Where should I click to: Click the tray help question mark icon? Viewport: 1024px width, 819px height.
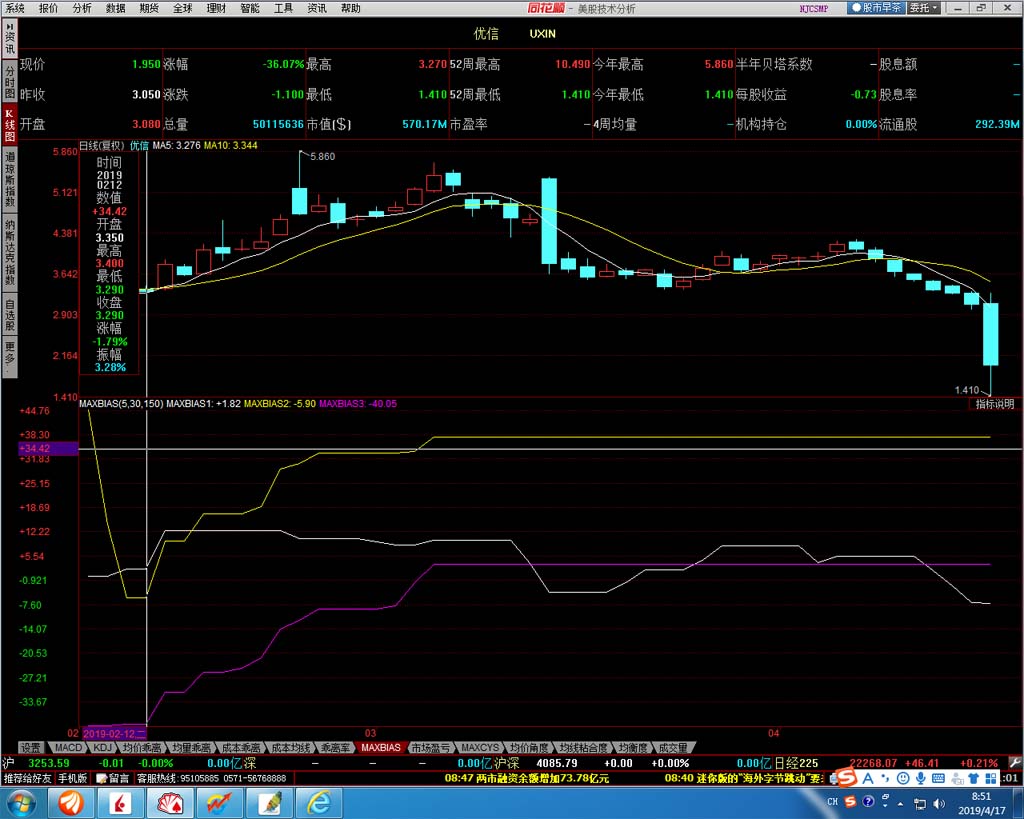point(869,801)
